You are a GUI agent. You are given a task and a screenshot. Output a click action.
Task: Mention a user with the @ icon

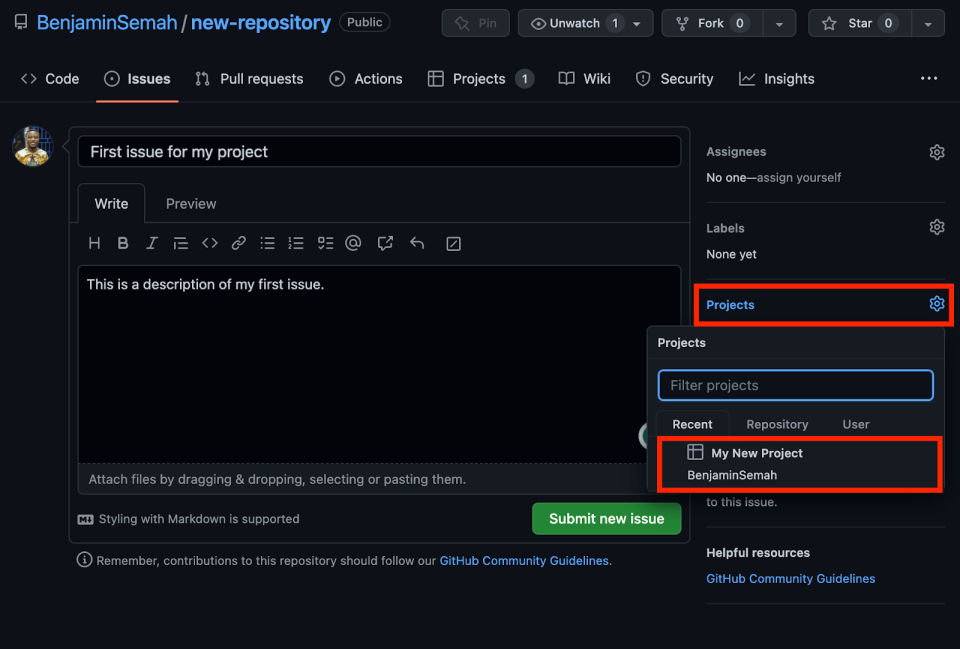pos(353,243)
